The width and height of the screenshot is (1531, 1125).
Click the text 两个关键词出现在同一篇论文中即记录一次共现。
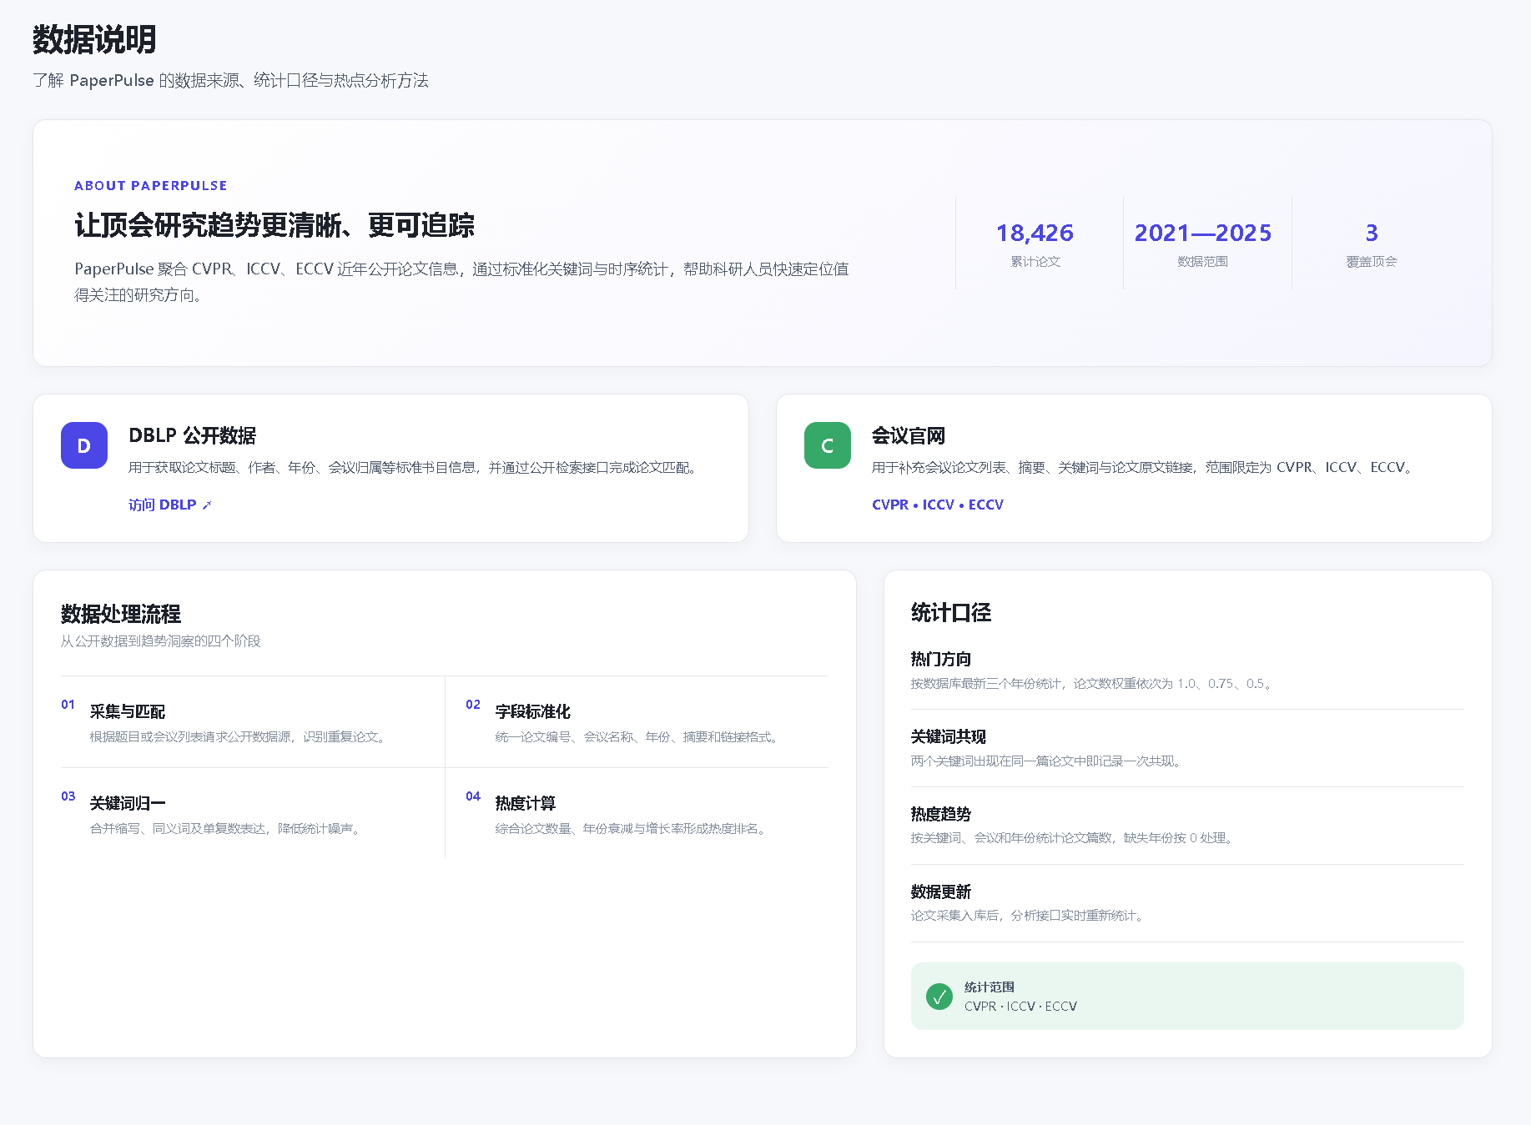click(1048, 761)
